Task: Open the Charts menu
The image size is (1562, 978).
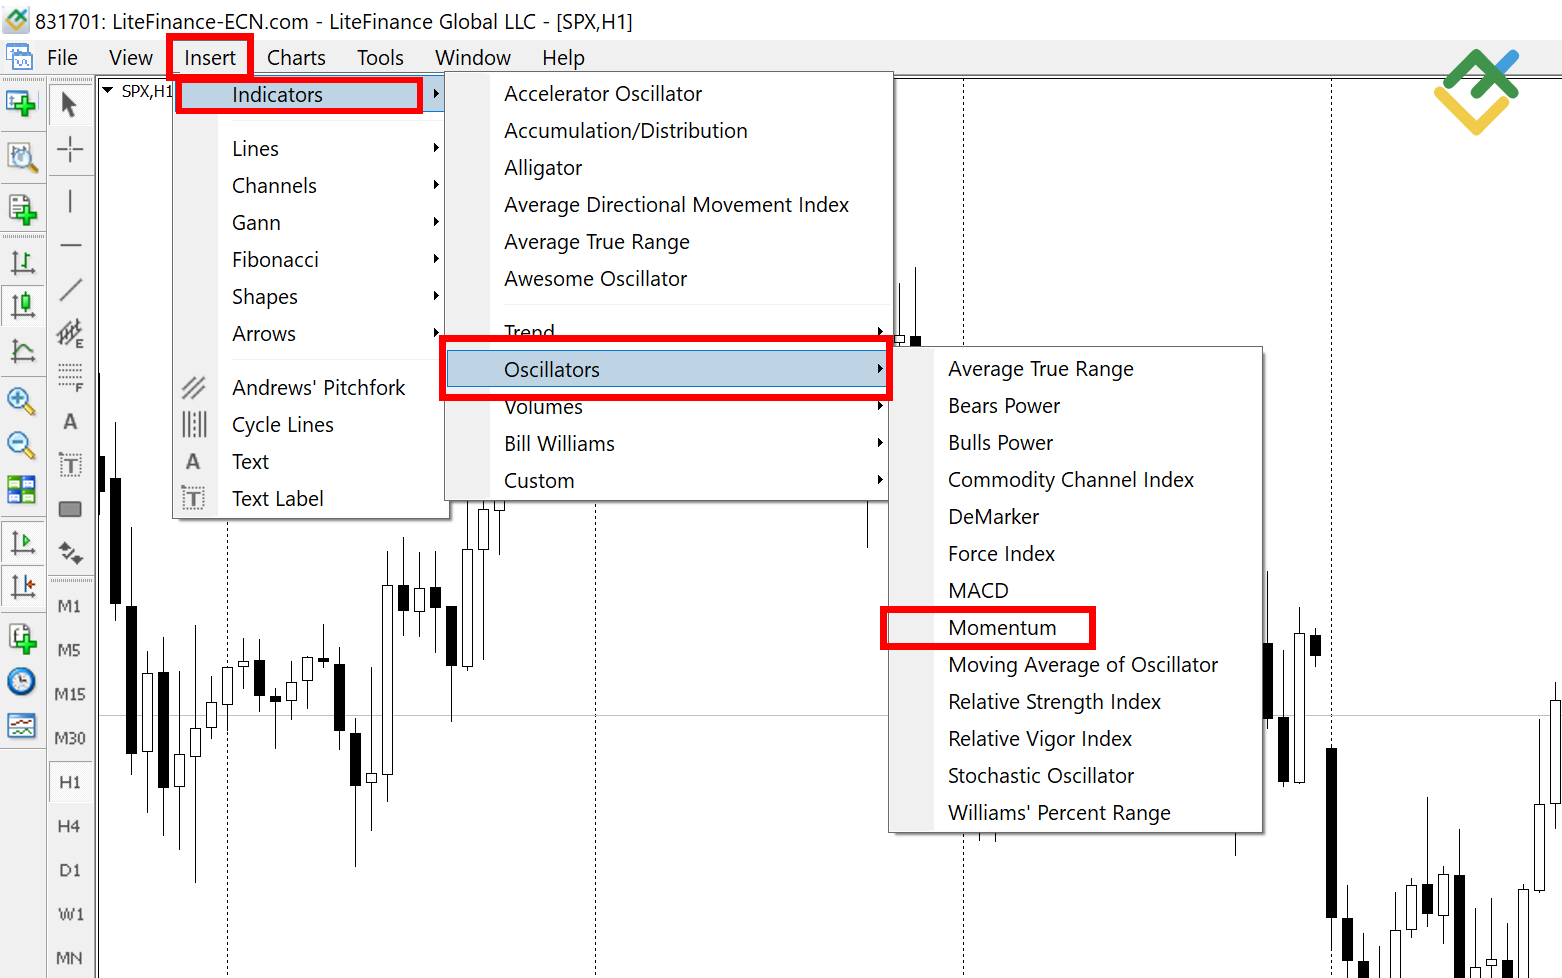Action: [296, 58]
